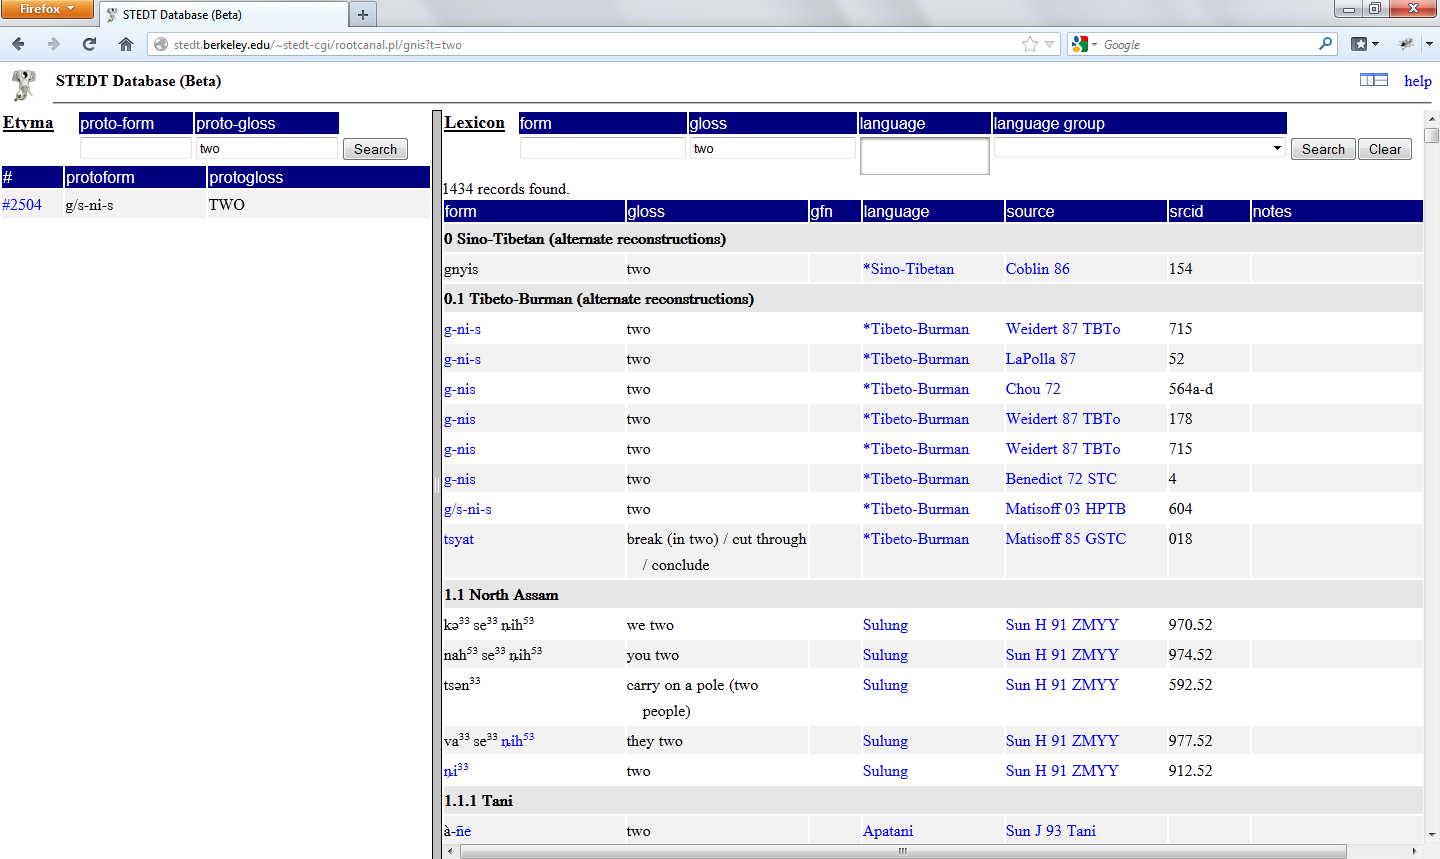The image size is (1440, 859).
Task: Open the Firefox application menu
Action: pyautogui.click(x=47, y=9)
